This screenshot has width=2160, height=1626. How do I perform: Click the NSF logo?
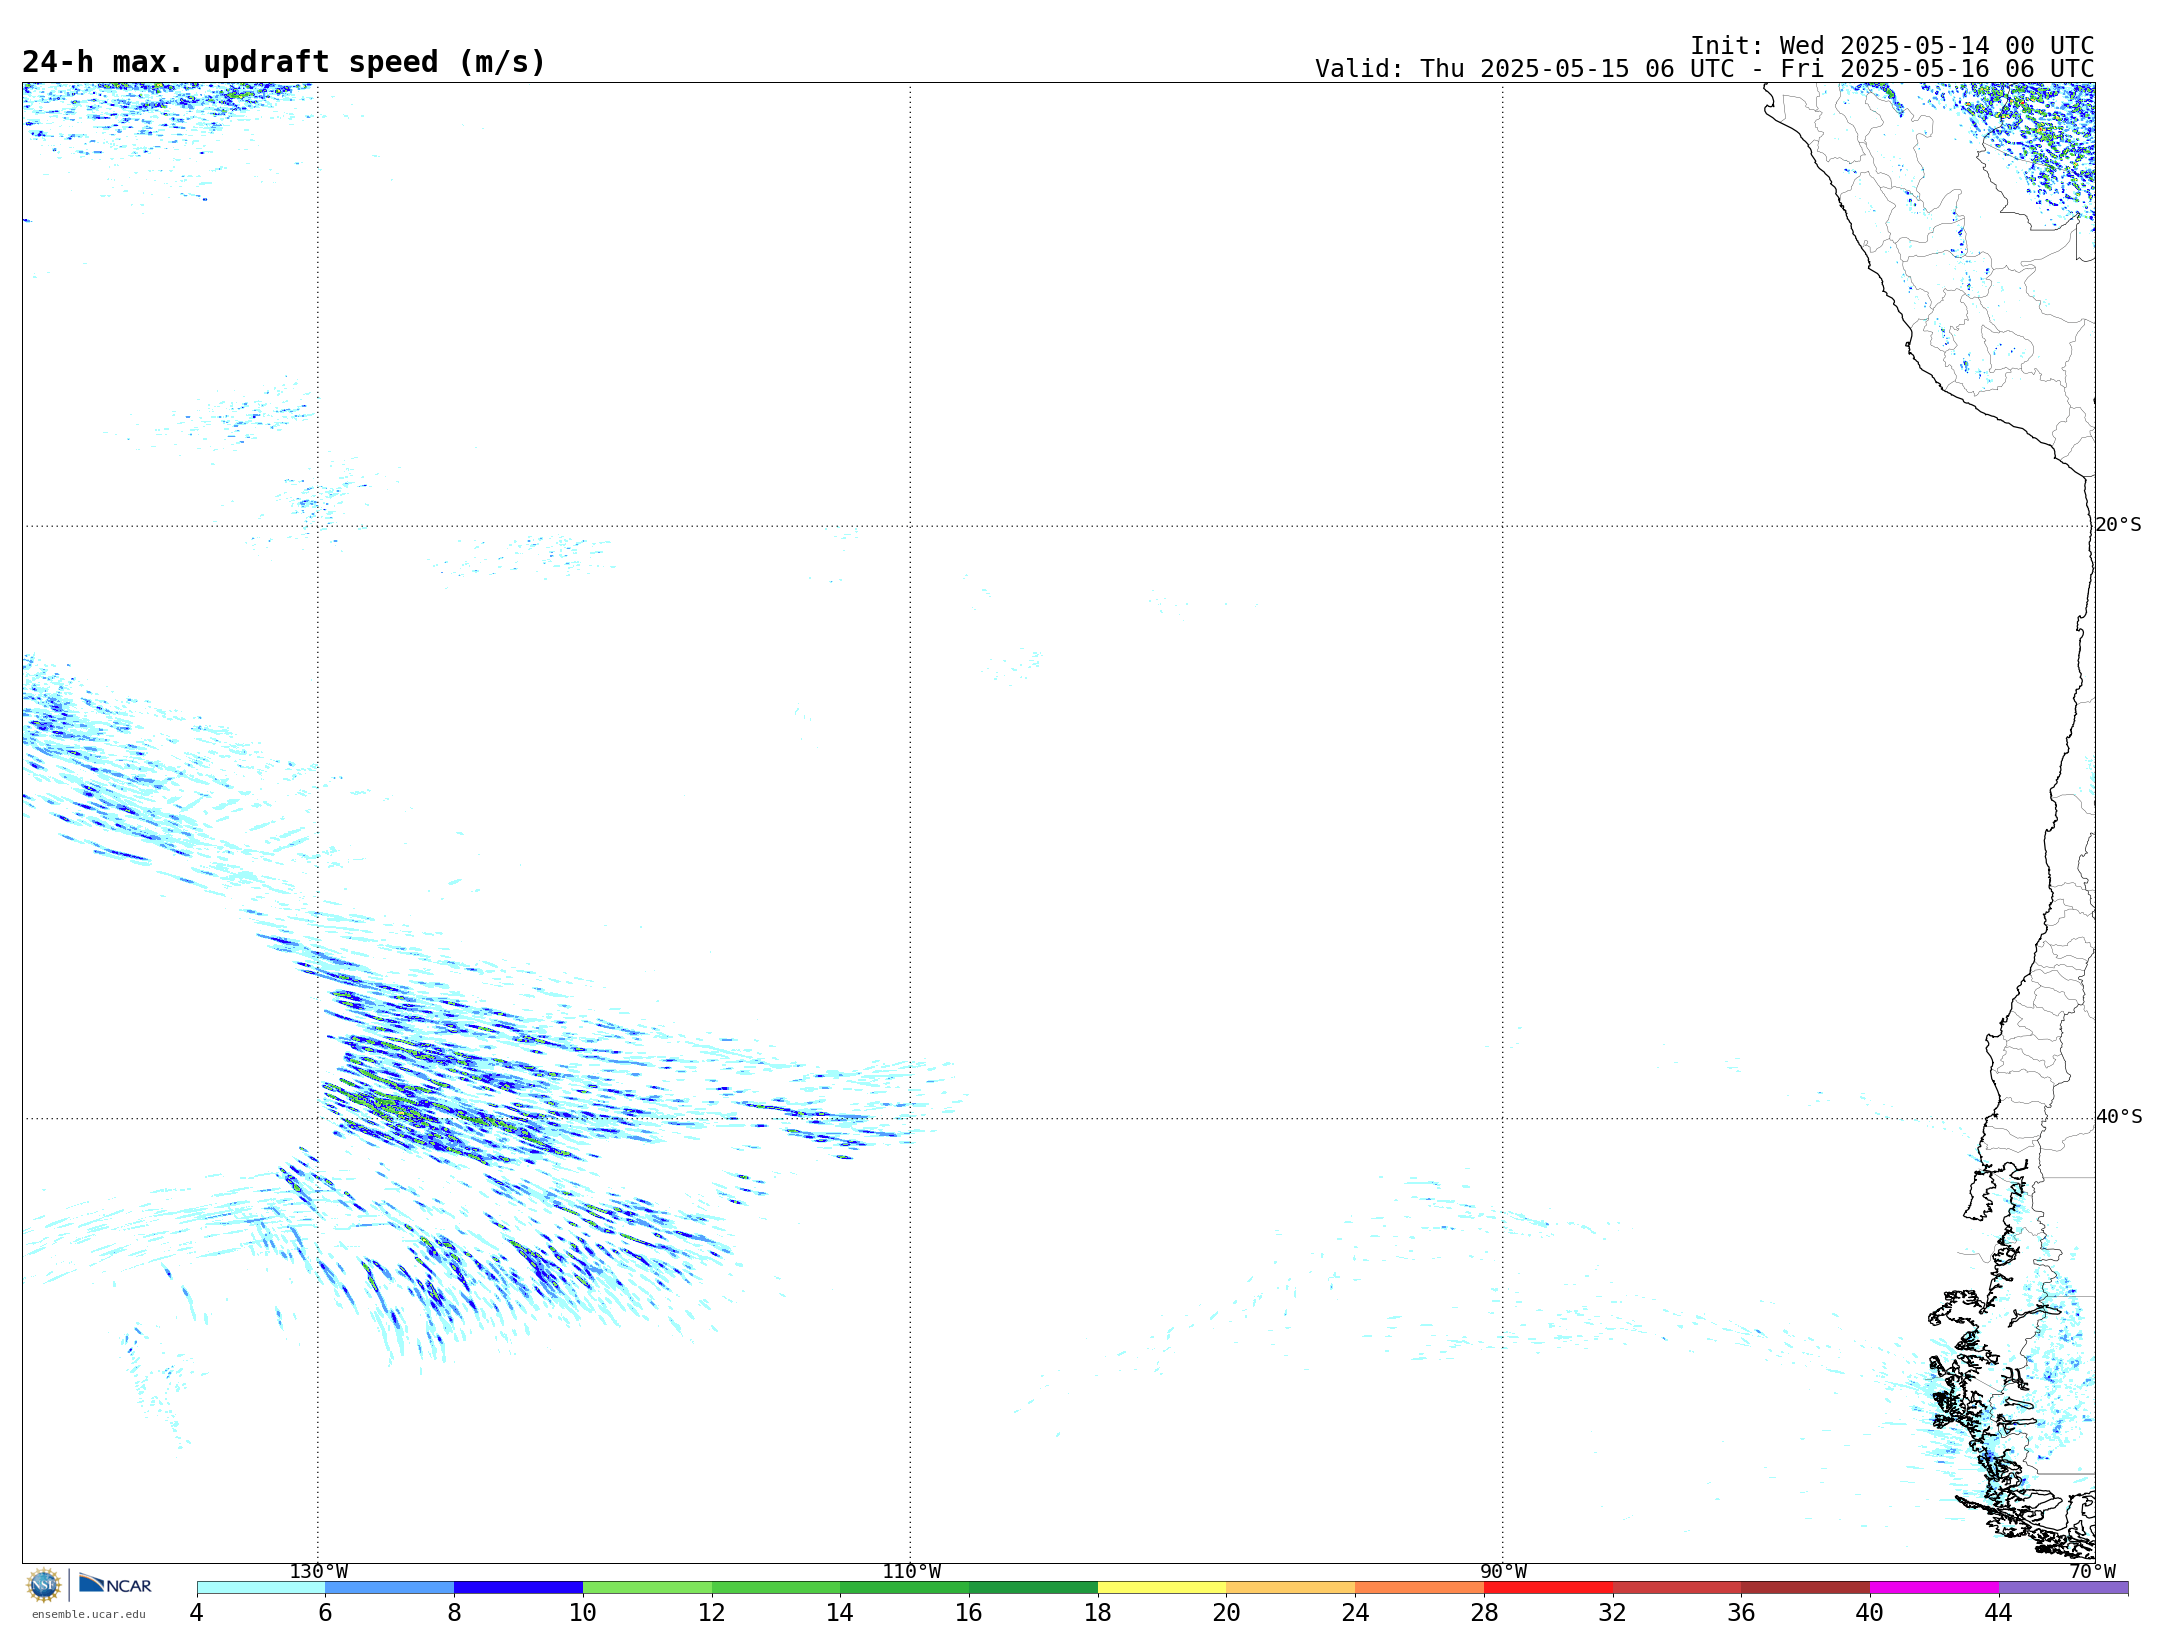coord(44,1585)
